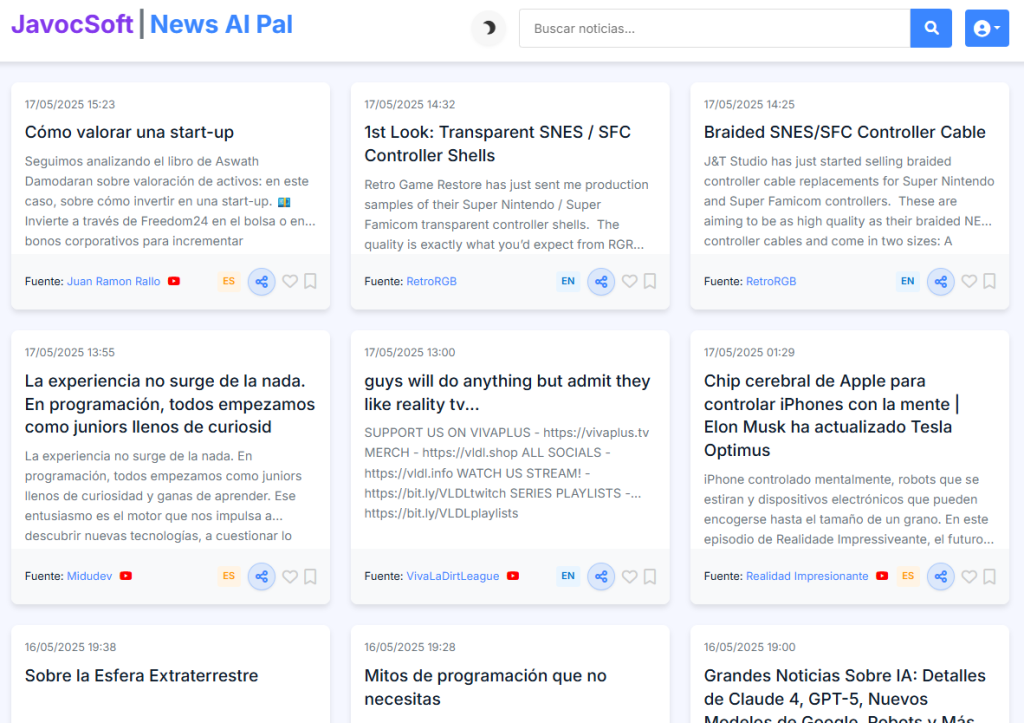Like the Chip cerebral de Apple article

pyautogui.click(x=969, y=577)
